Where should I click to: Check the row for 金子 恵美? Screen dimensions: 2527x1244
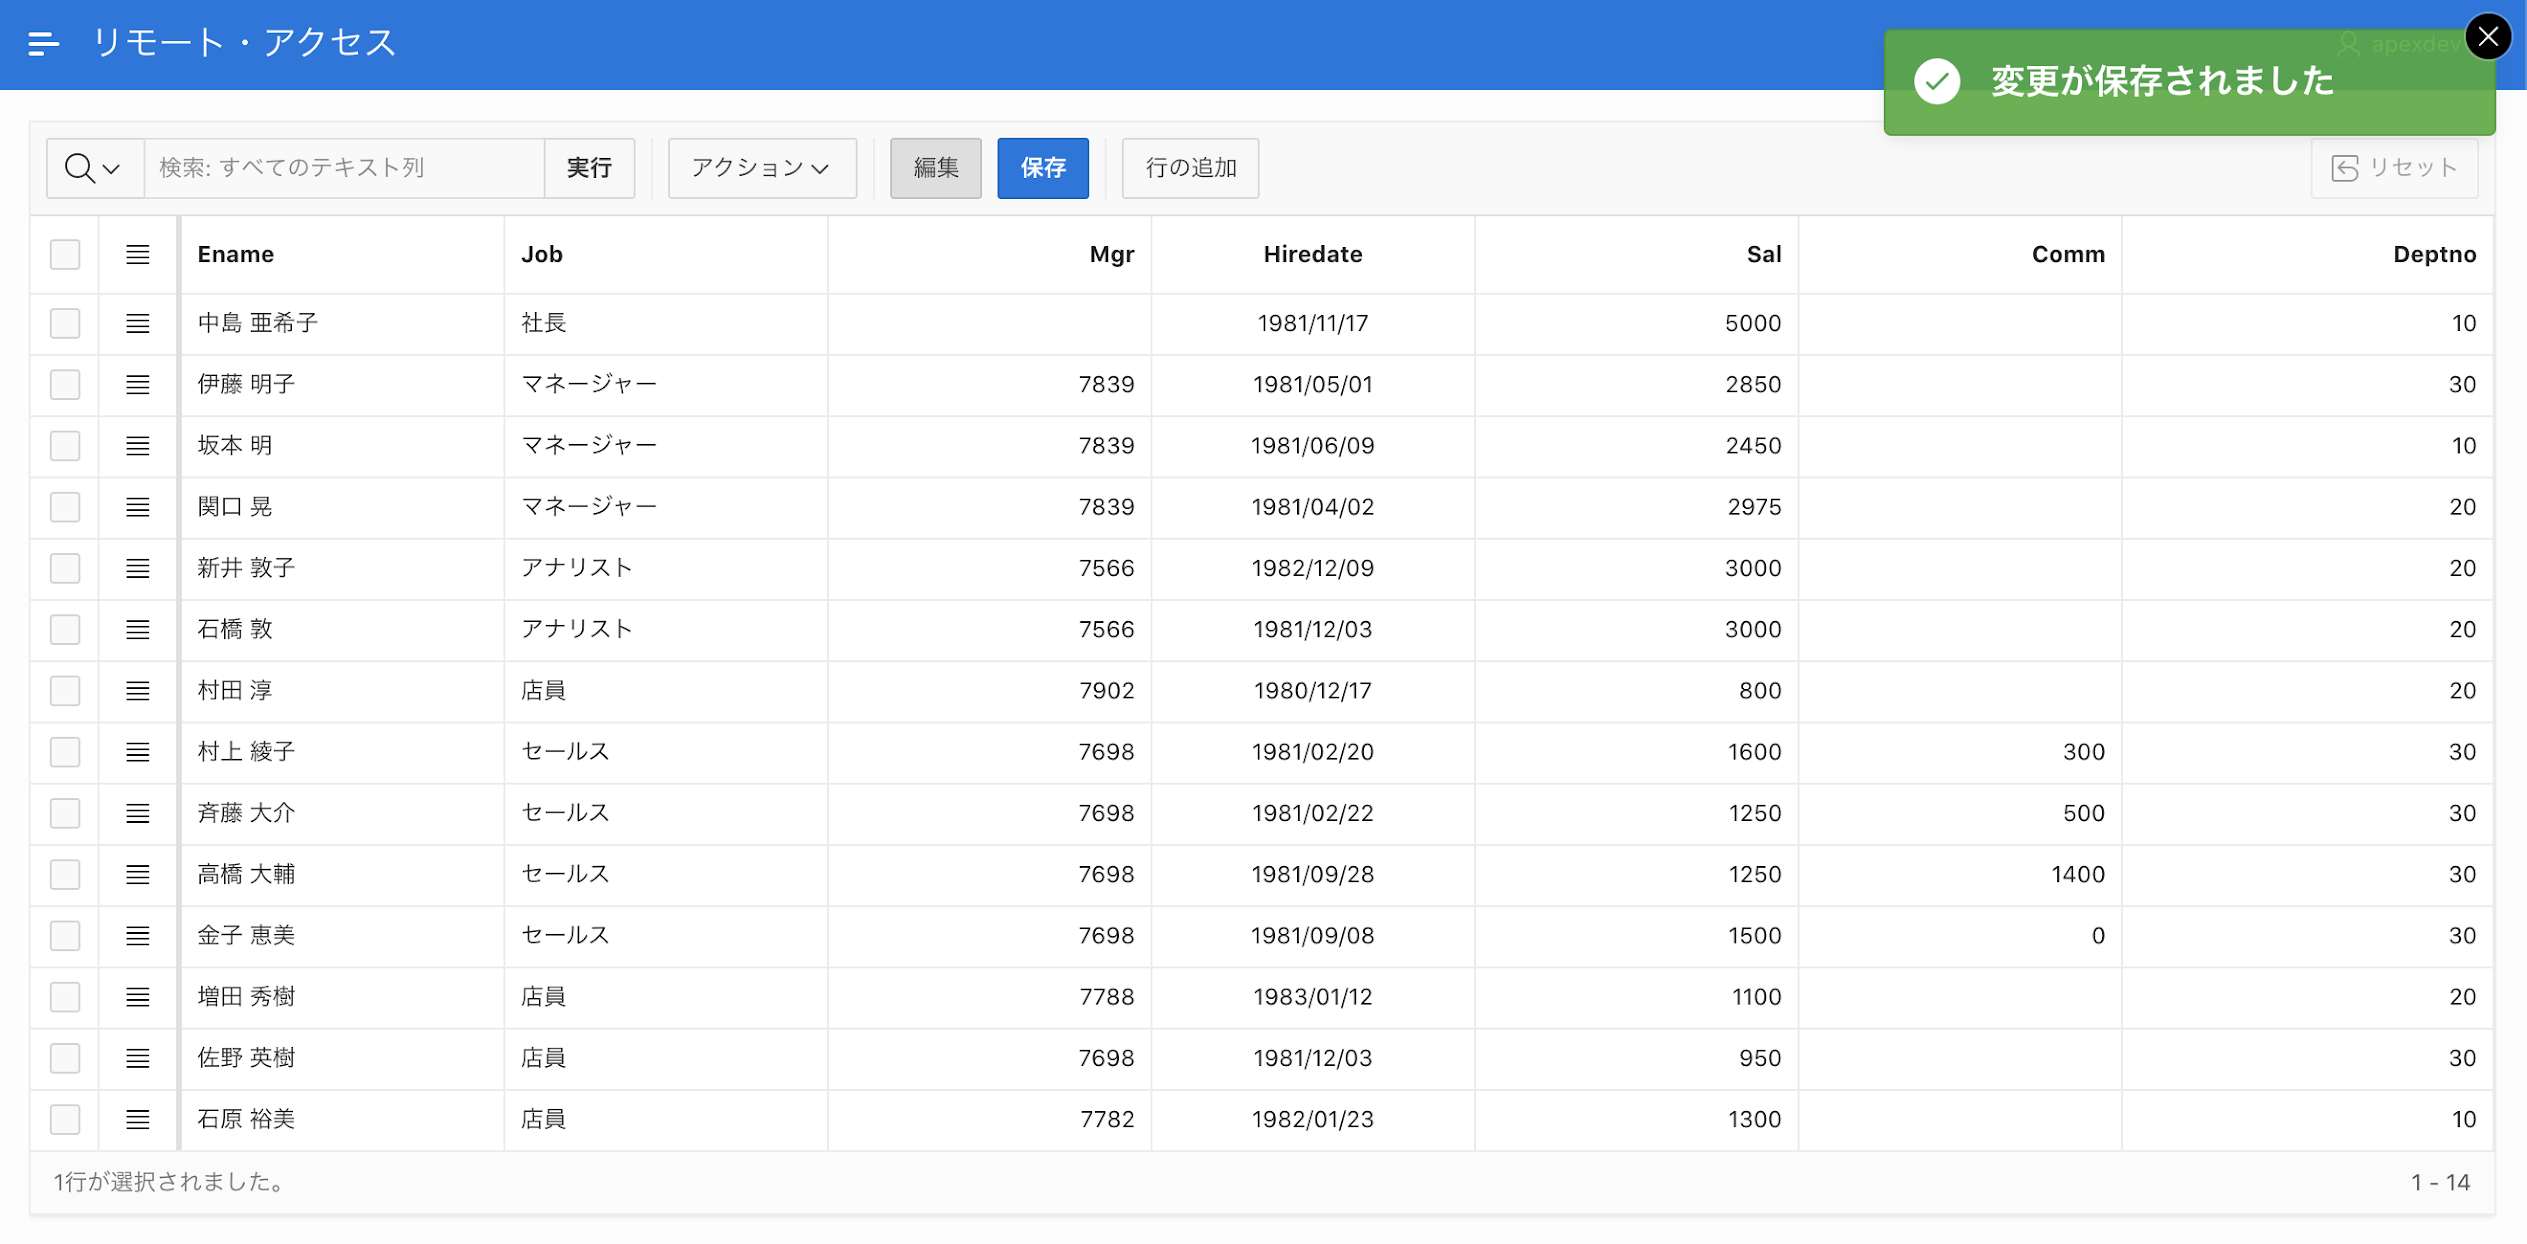[x=65, y=936]
